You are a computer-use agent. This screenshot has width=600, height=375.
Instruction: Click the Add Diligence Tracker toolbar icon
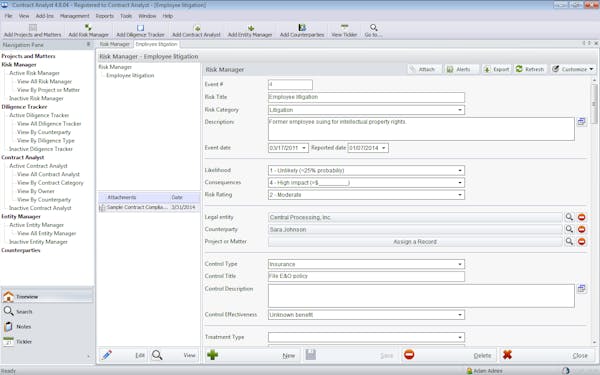tap(140, 28)
